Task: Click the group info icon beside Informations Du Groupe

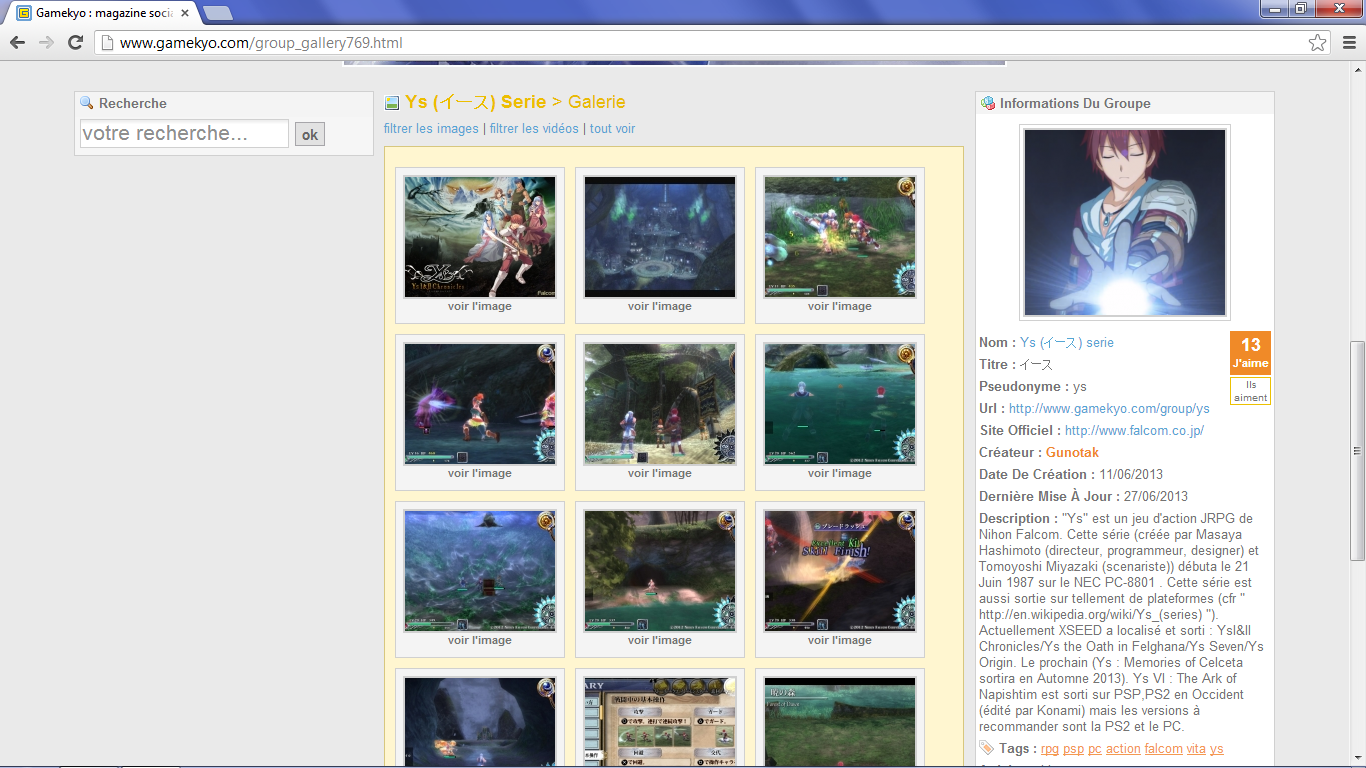Action: tap(988, 103)
